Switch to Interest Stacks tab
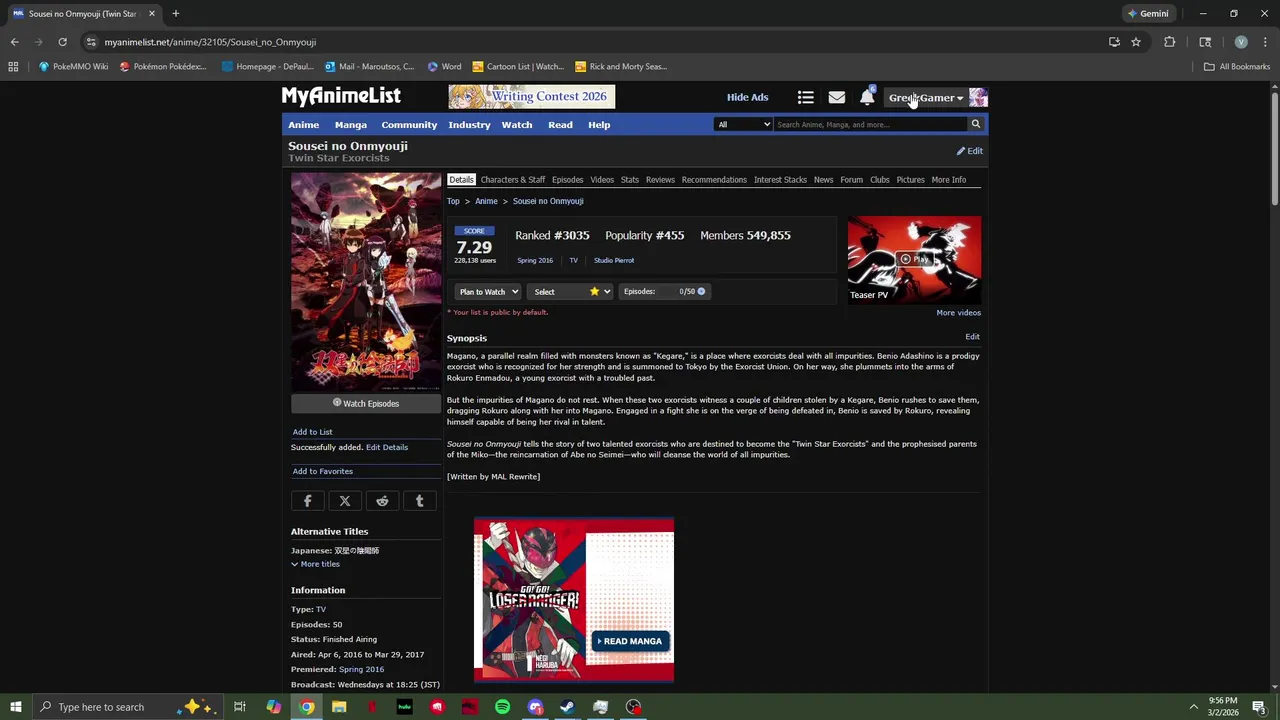The height and width of the screenshot is (720, 1280). [780, 180]
